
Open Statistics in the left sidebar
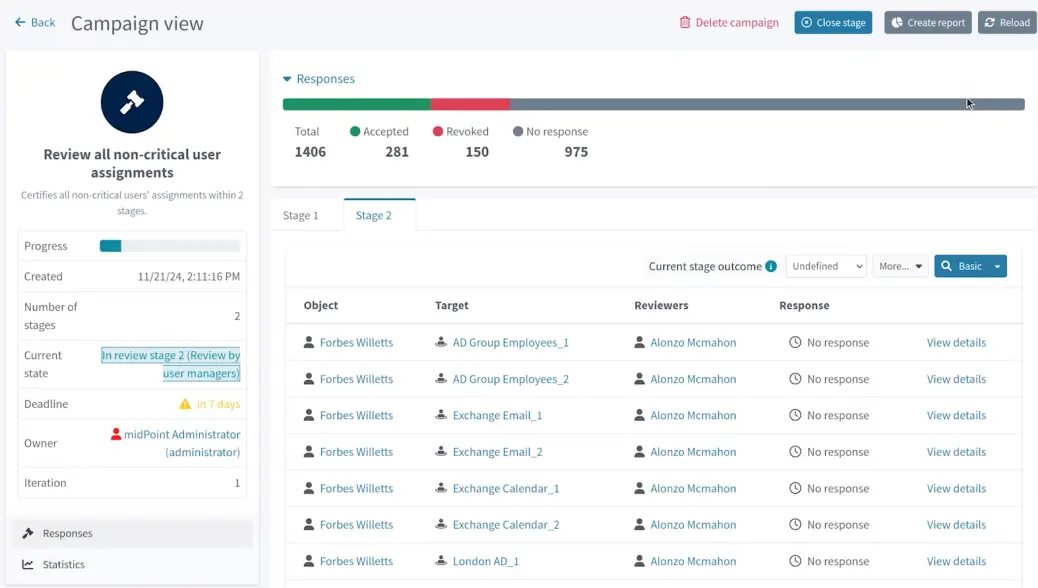click(x=63, y=565)
